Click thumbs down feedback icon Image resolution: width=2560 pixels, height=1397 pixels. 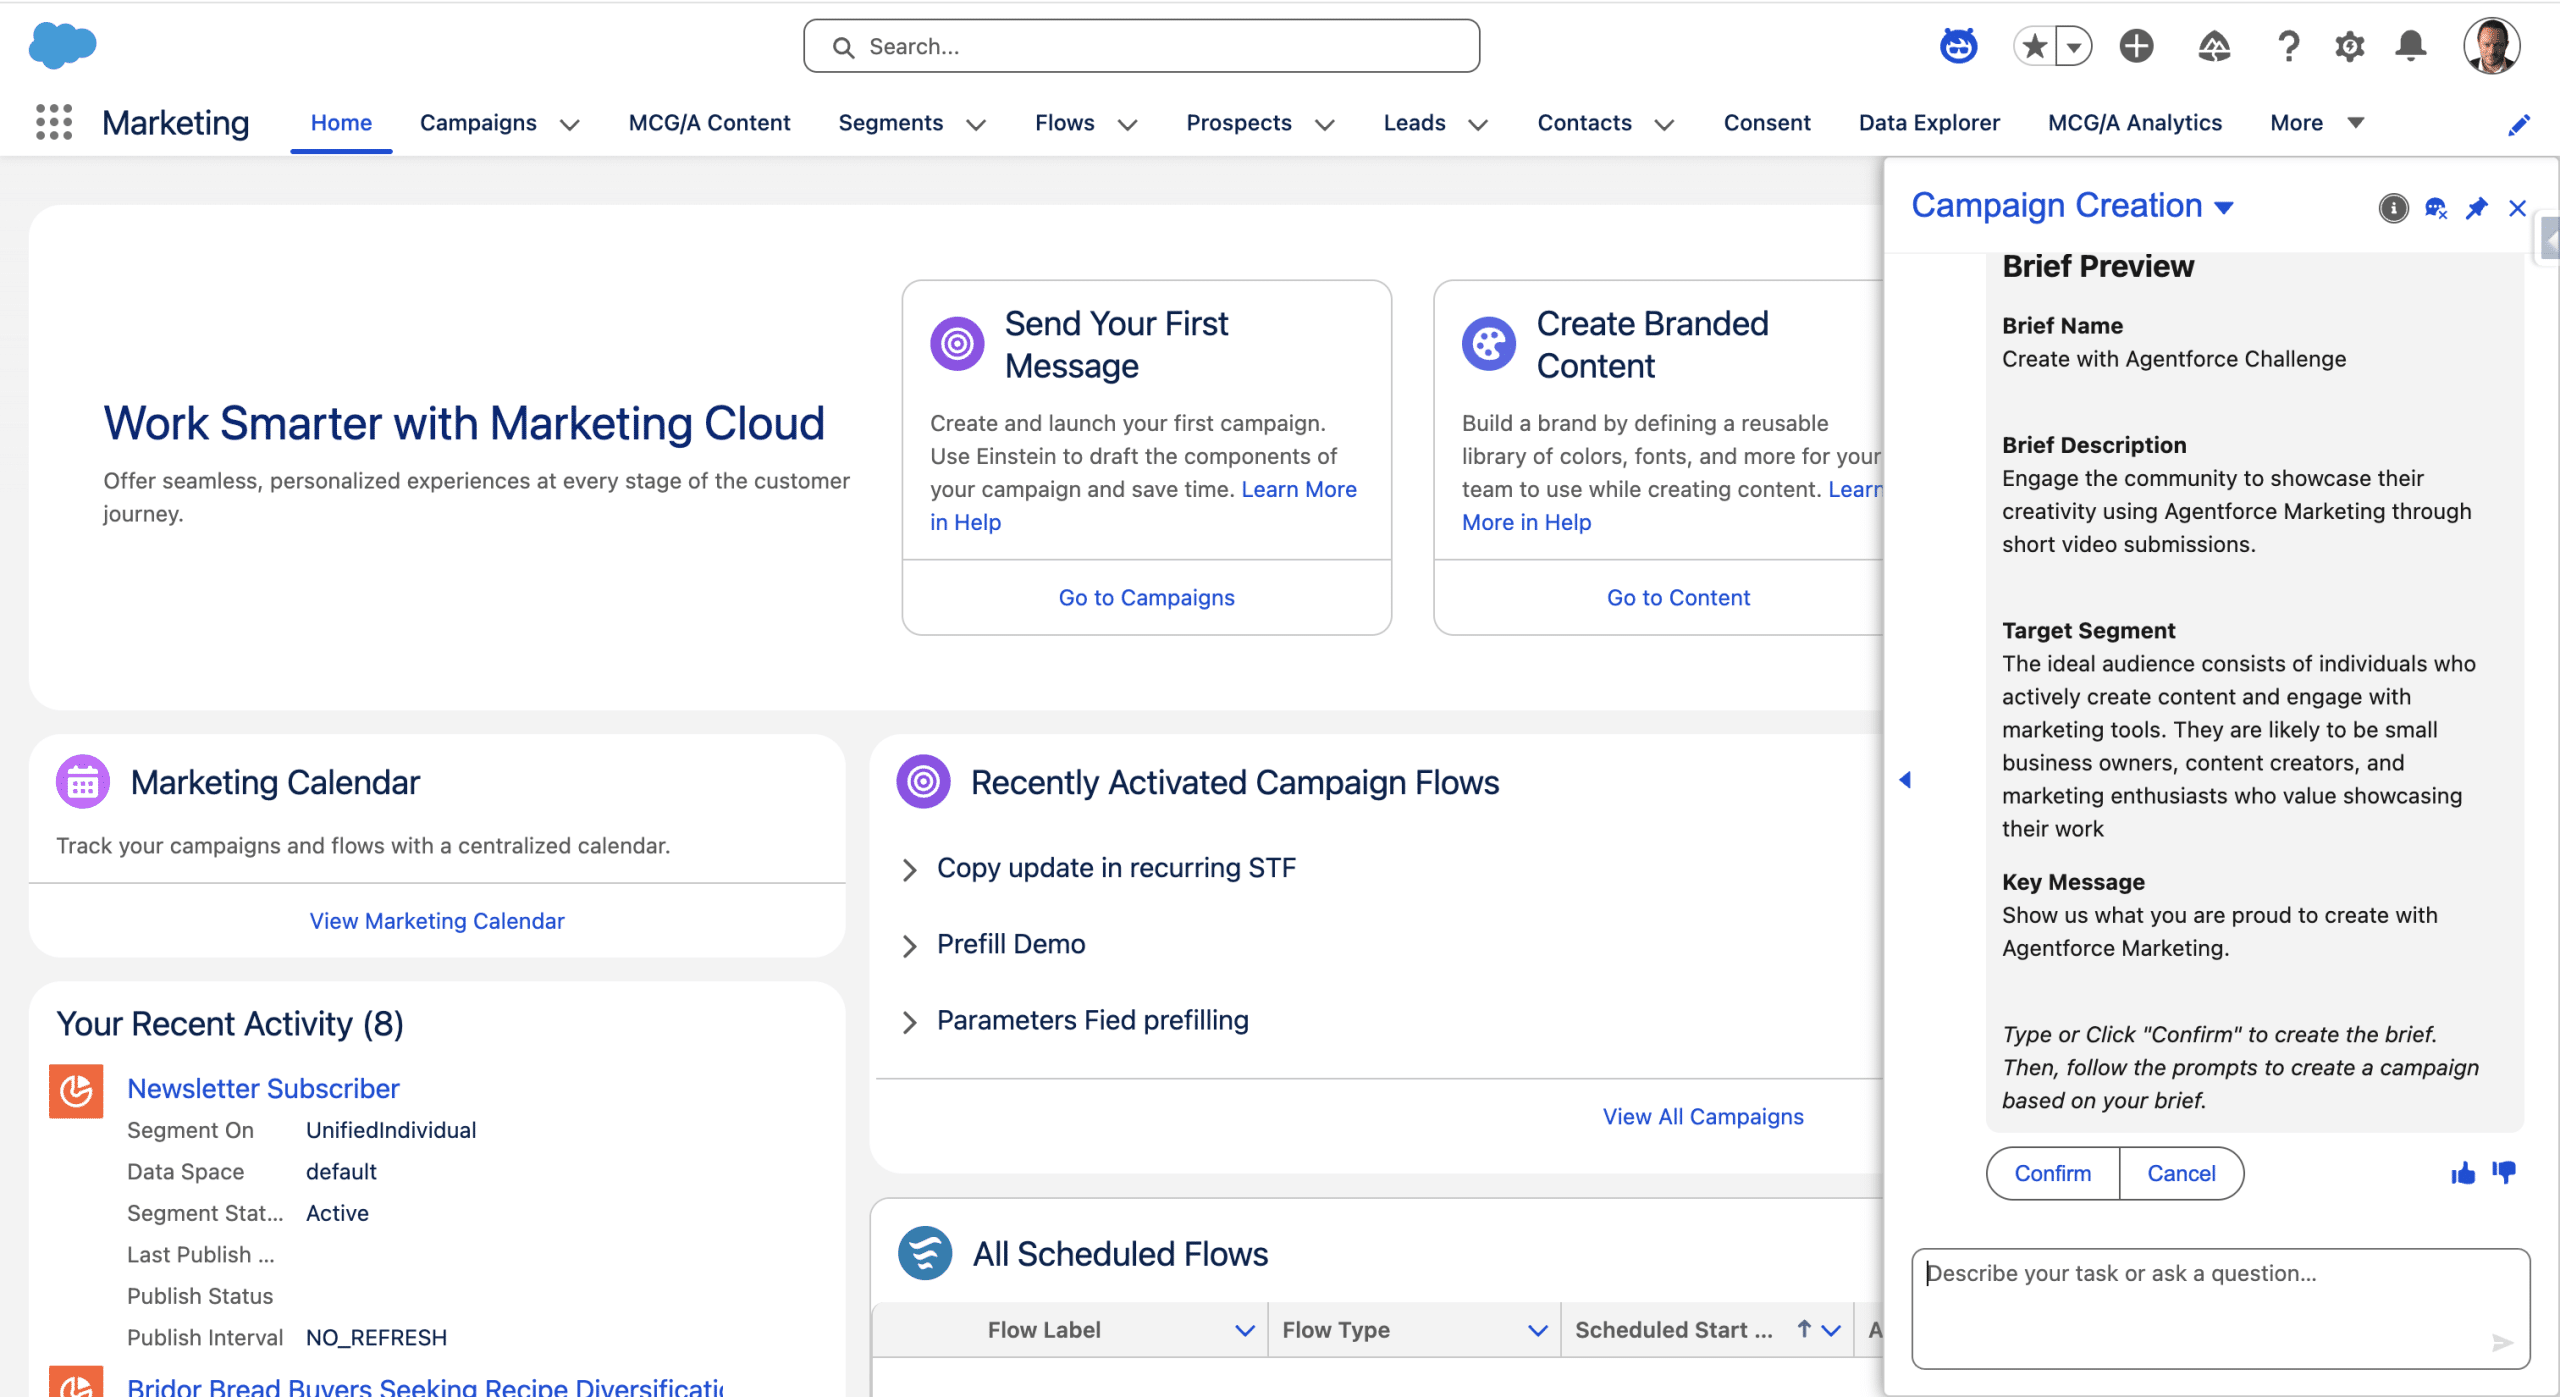(2504, 1172)
